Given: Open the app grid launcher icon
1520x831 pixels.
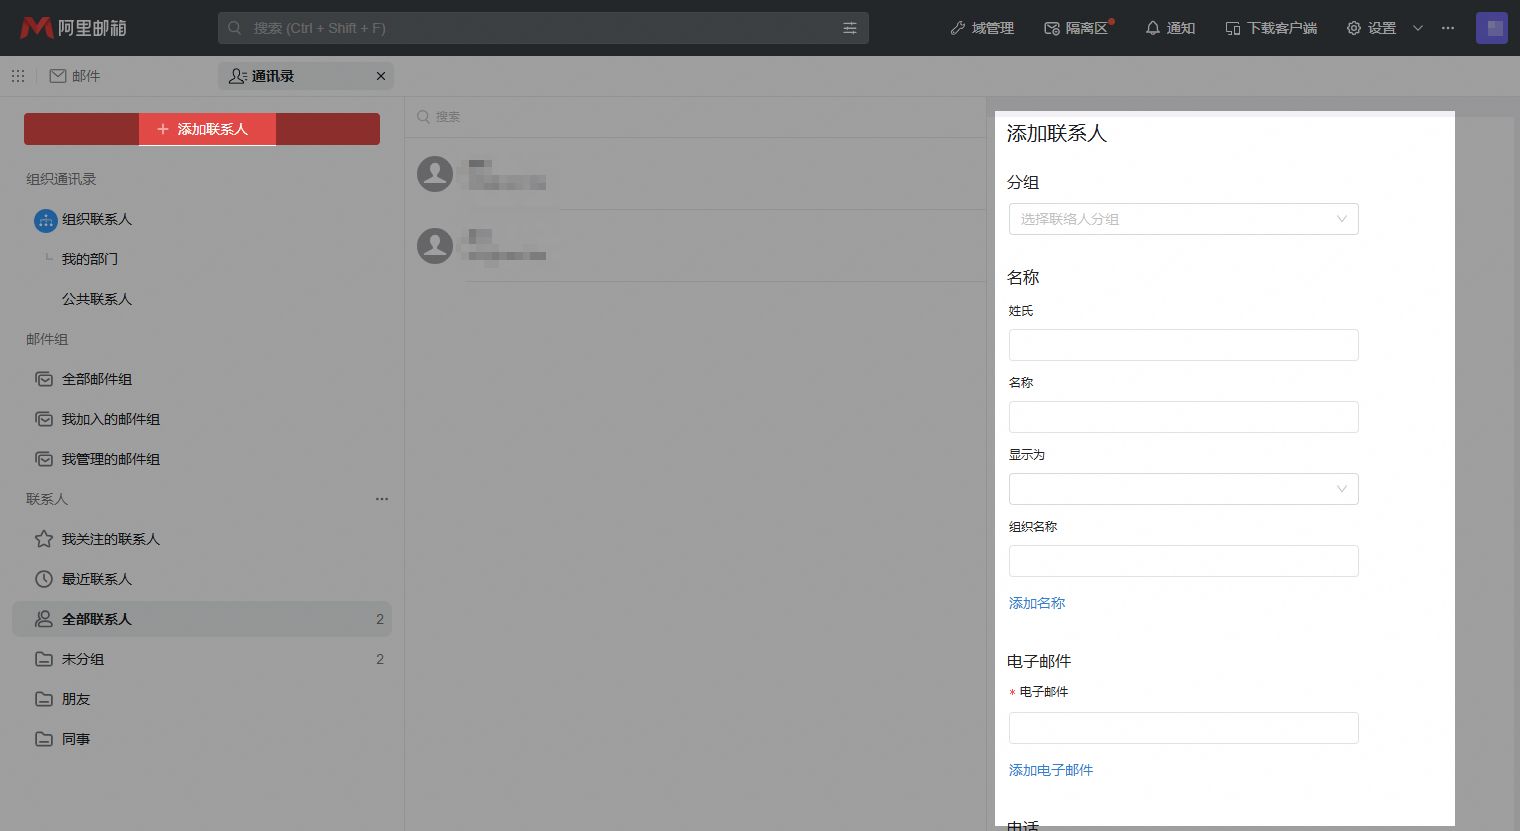Looking at the screenshot, I should (x=18, y=76).
